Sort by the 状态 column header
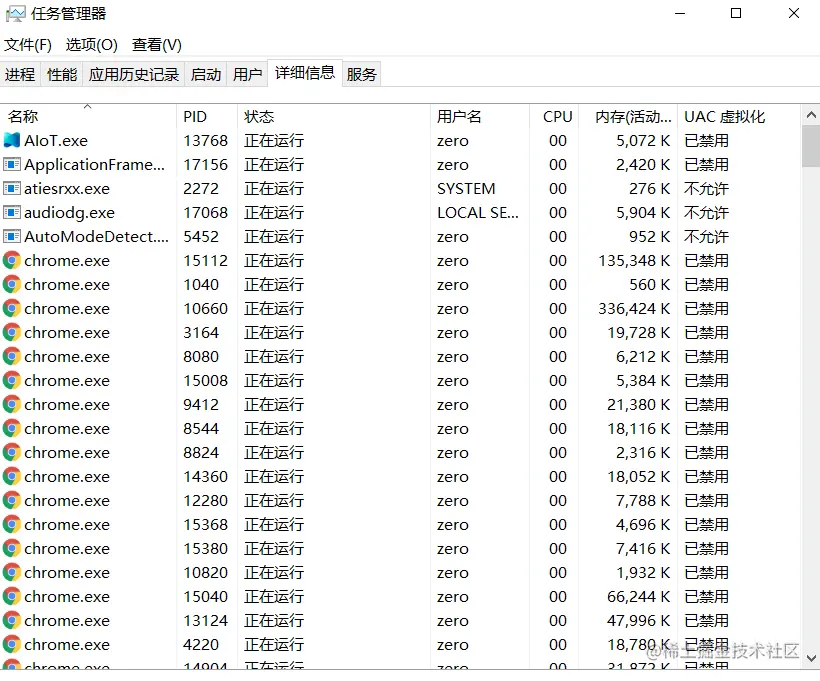This screenshot has width=820, height=681. 334,116
